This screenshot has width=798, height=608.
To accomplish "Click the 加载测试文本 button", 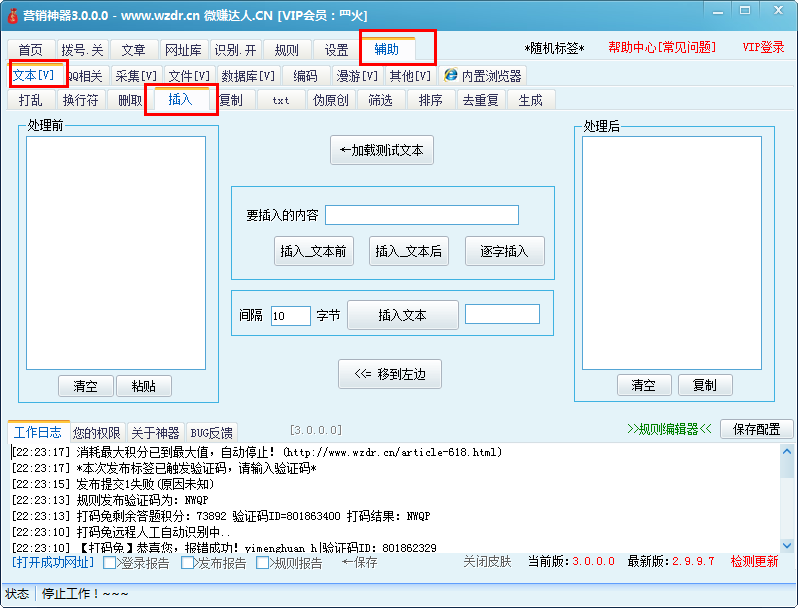I will [382, 150].
